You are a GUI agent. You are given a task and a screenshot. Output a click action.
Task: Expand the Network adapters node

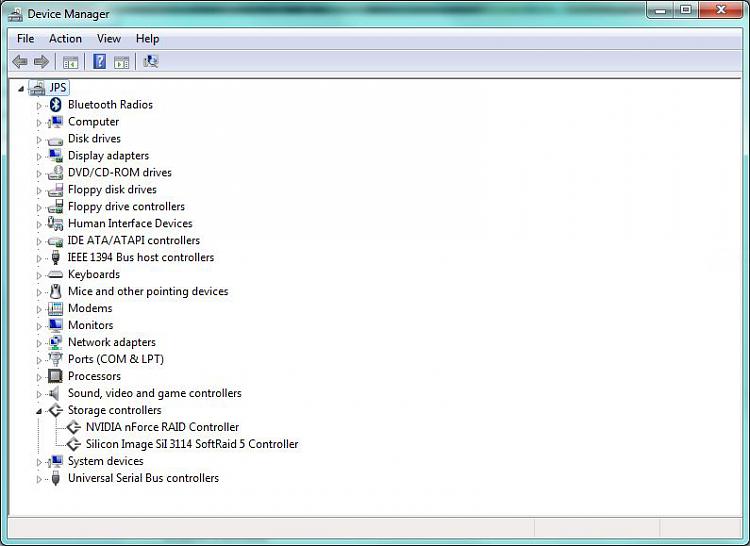pos(39,343)
